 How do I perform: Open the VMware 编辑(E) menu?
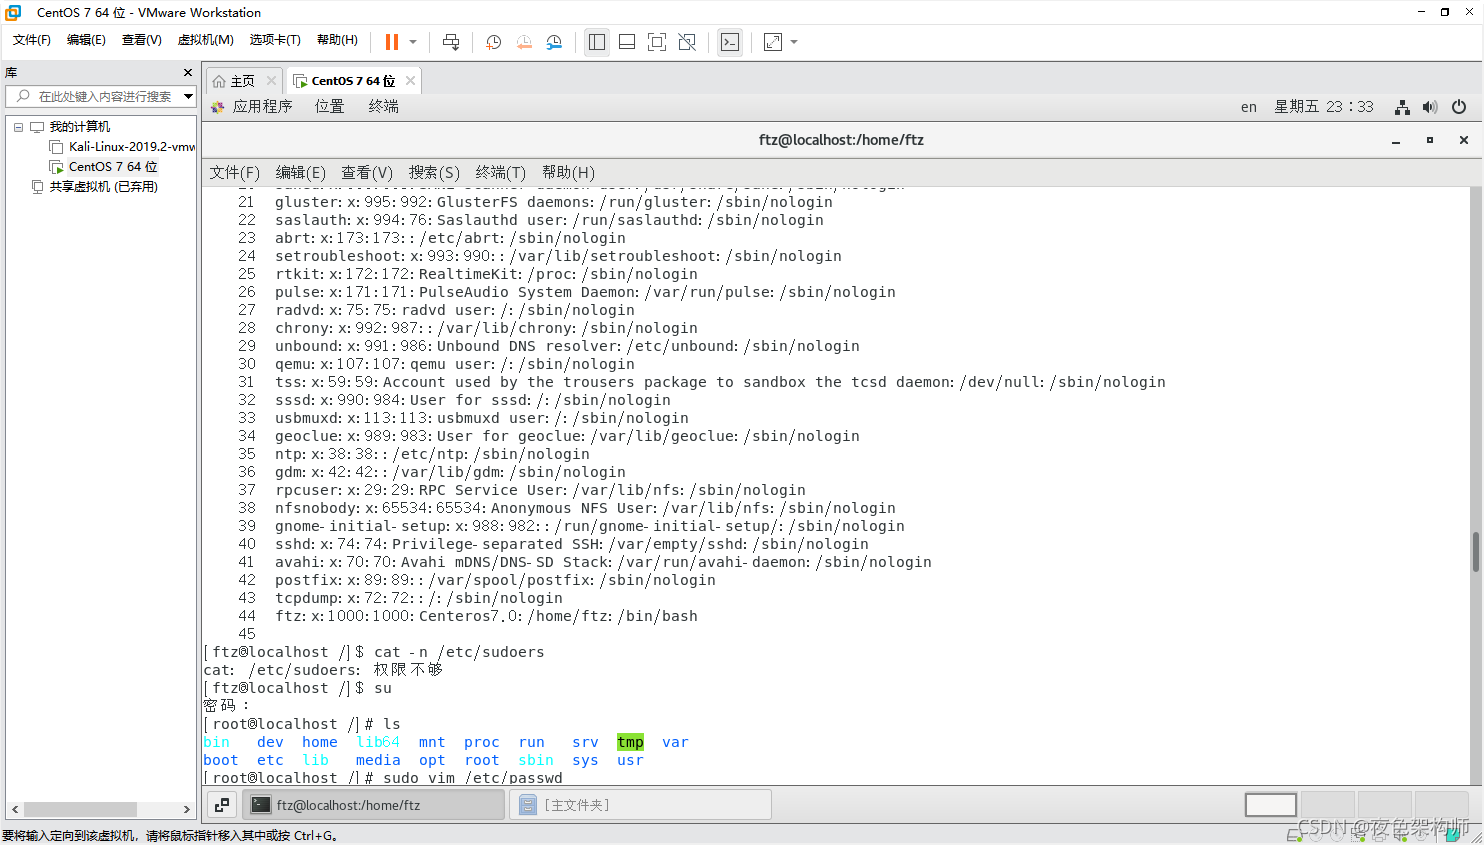click(86, 40)
